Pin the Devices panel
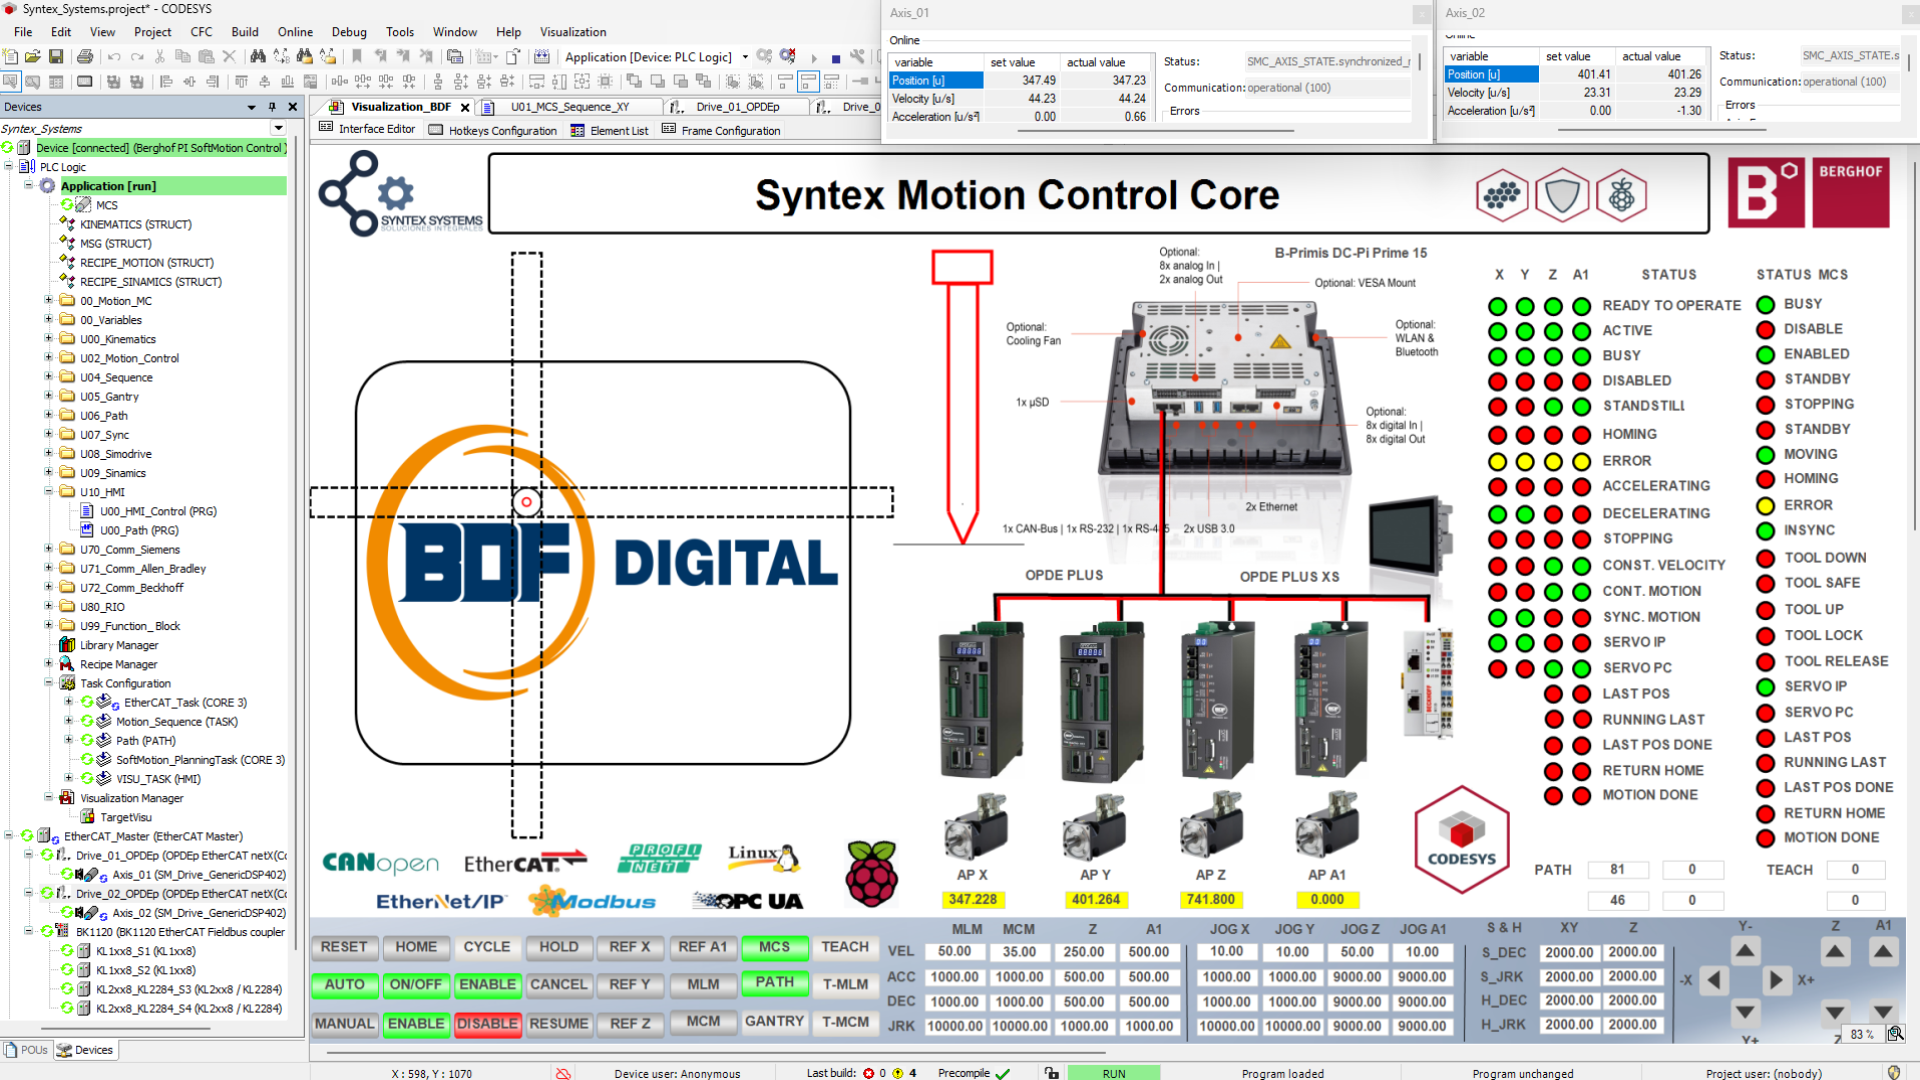The width and height of the screenshot is (1920, 1080). click(272, 107)
